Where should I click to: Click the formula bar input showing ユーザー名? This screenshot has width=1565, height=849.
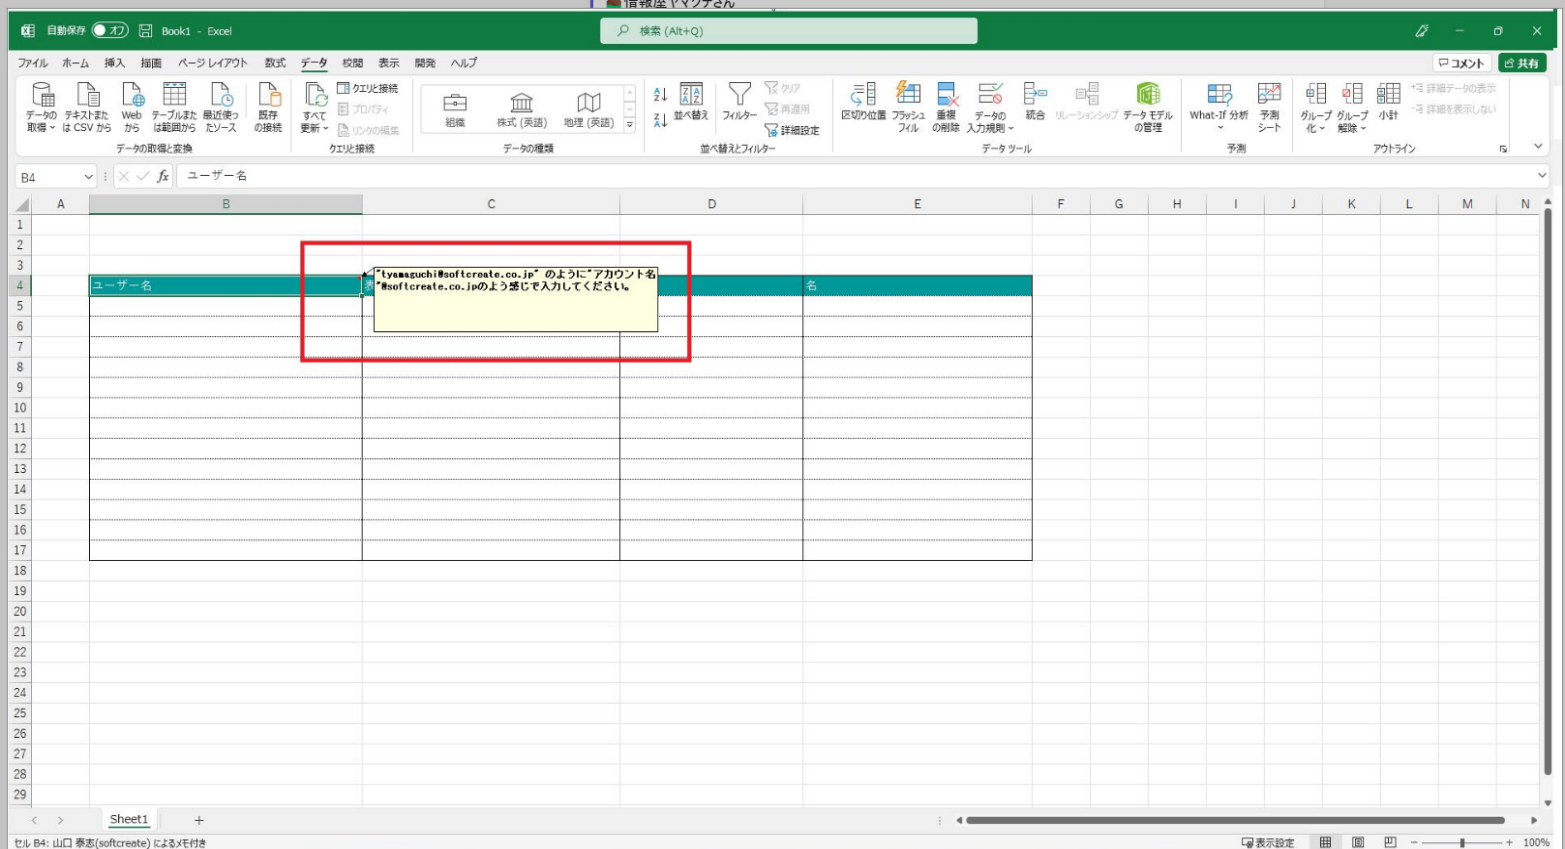(856, 176)
